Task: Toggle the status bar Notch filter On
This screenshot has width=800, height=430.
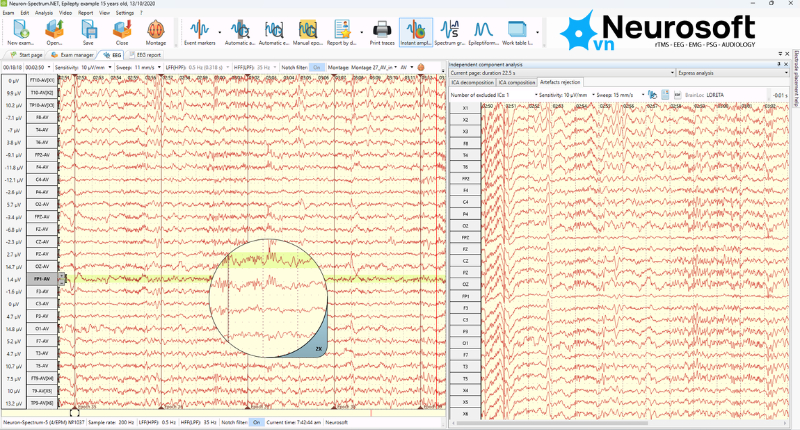Action: (257, 422)
